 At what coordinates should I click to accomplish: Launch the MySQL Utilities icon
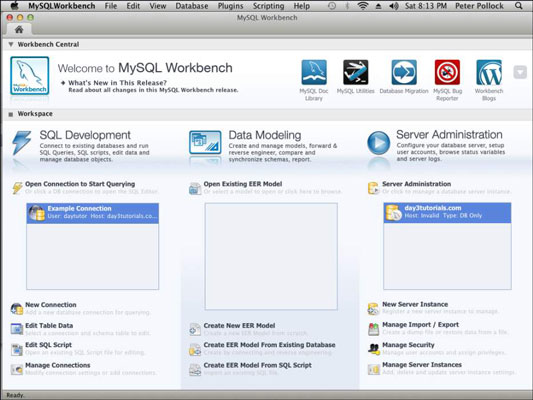point(356,72)
